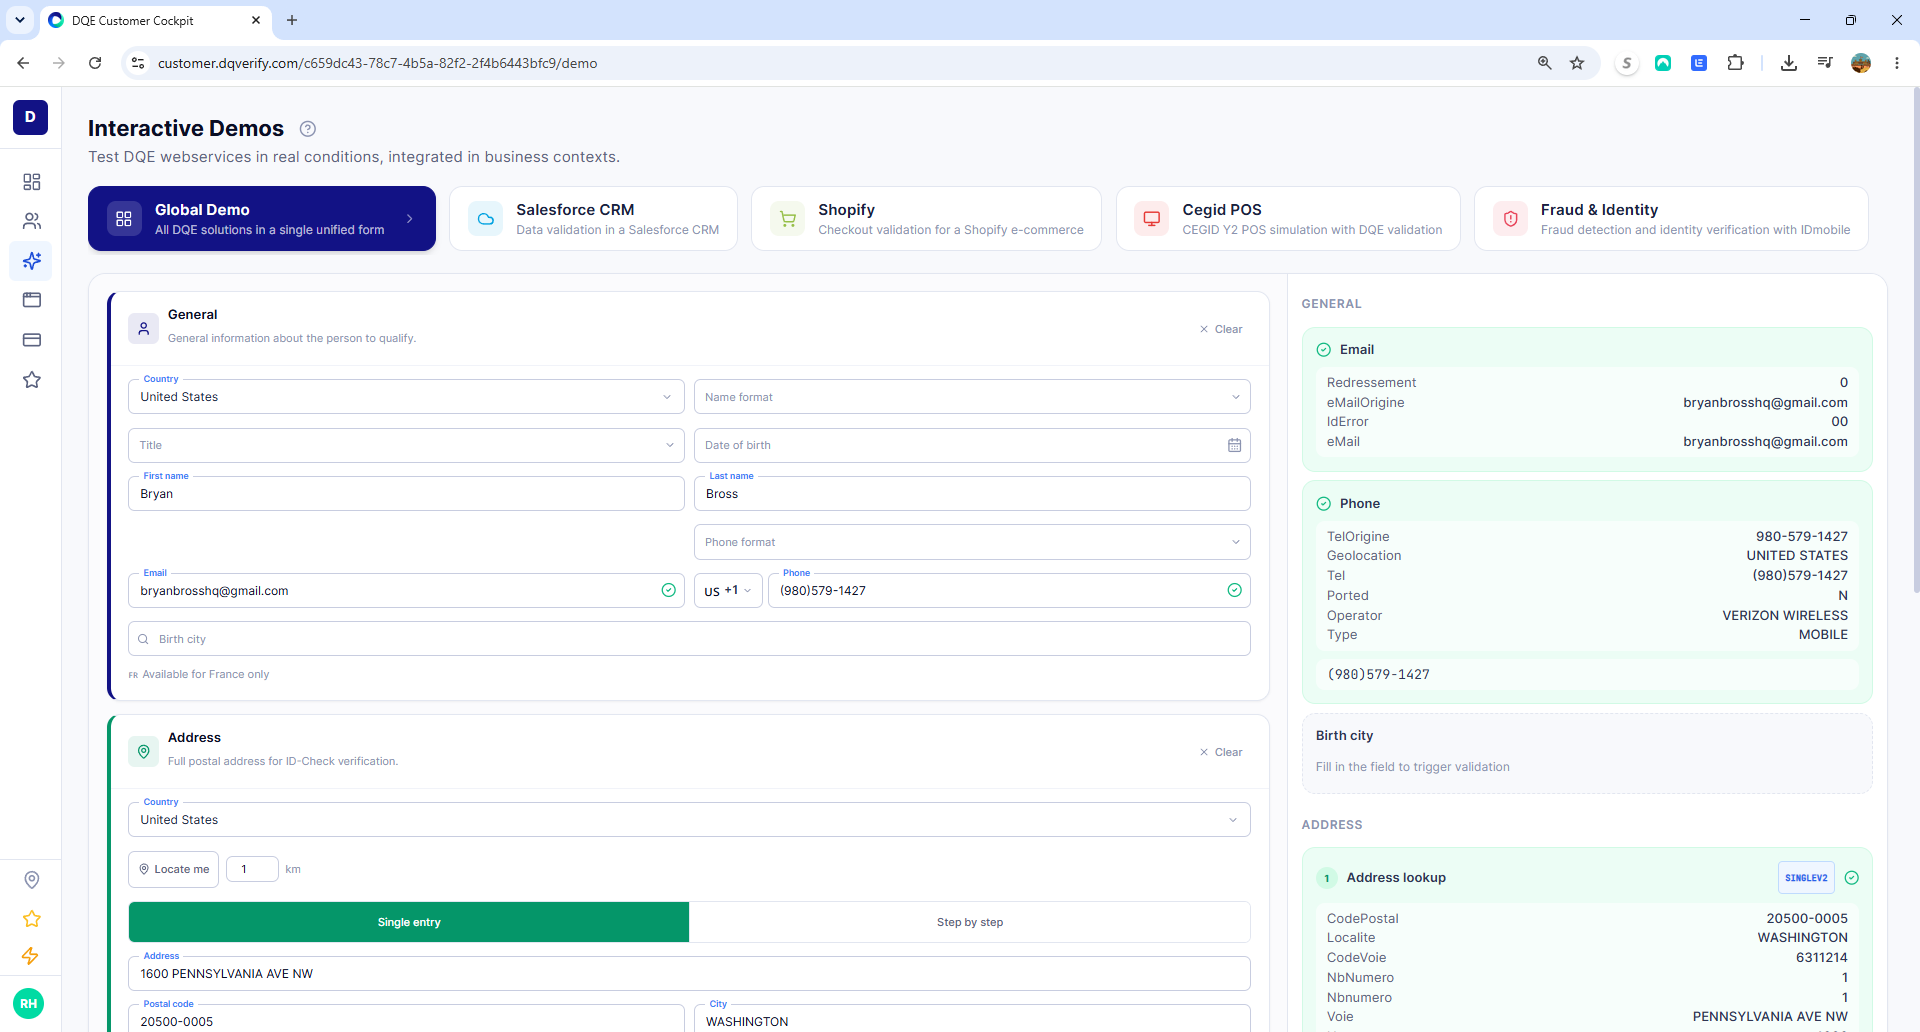Open the Title dropdown
1920x1032 pixels.
pos(406,446)
